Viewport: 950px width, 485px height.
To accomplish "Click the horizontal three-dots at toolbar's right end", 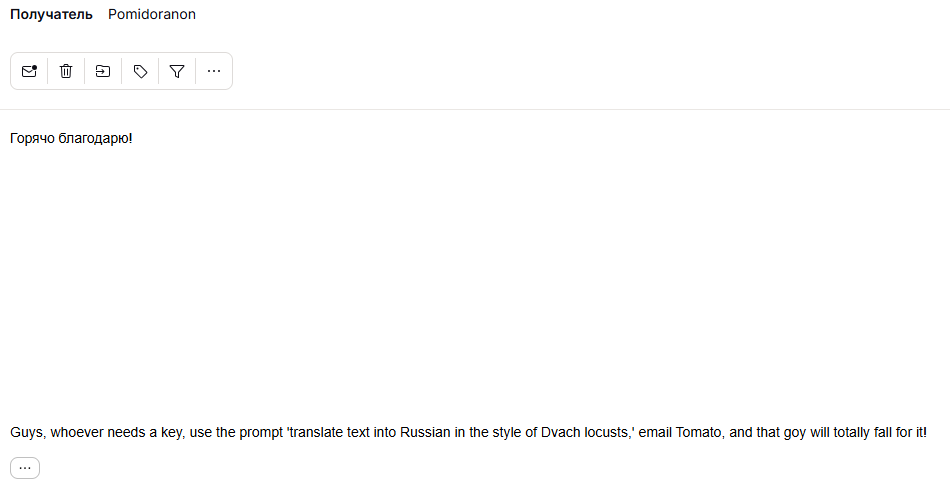I will 214,71.
